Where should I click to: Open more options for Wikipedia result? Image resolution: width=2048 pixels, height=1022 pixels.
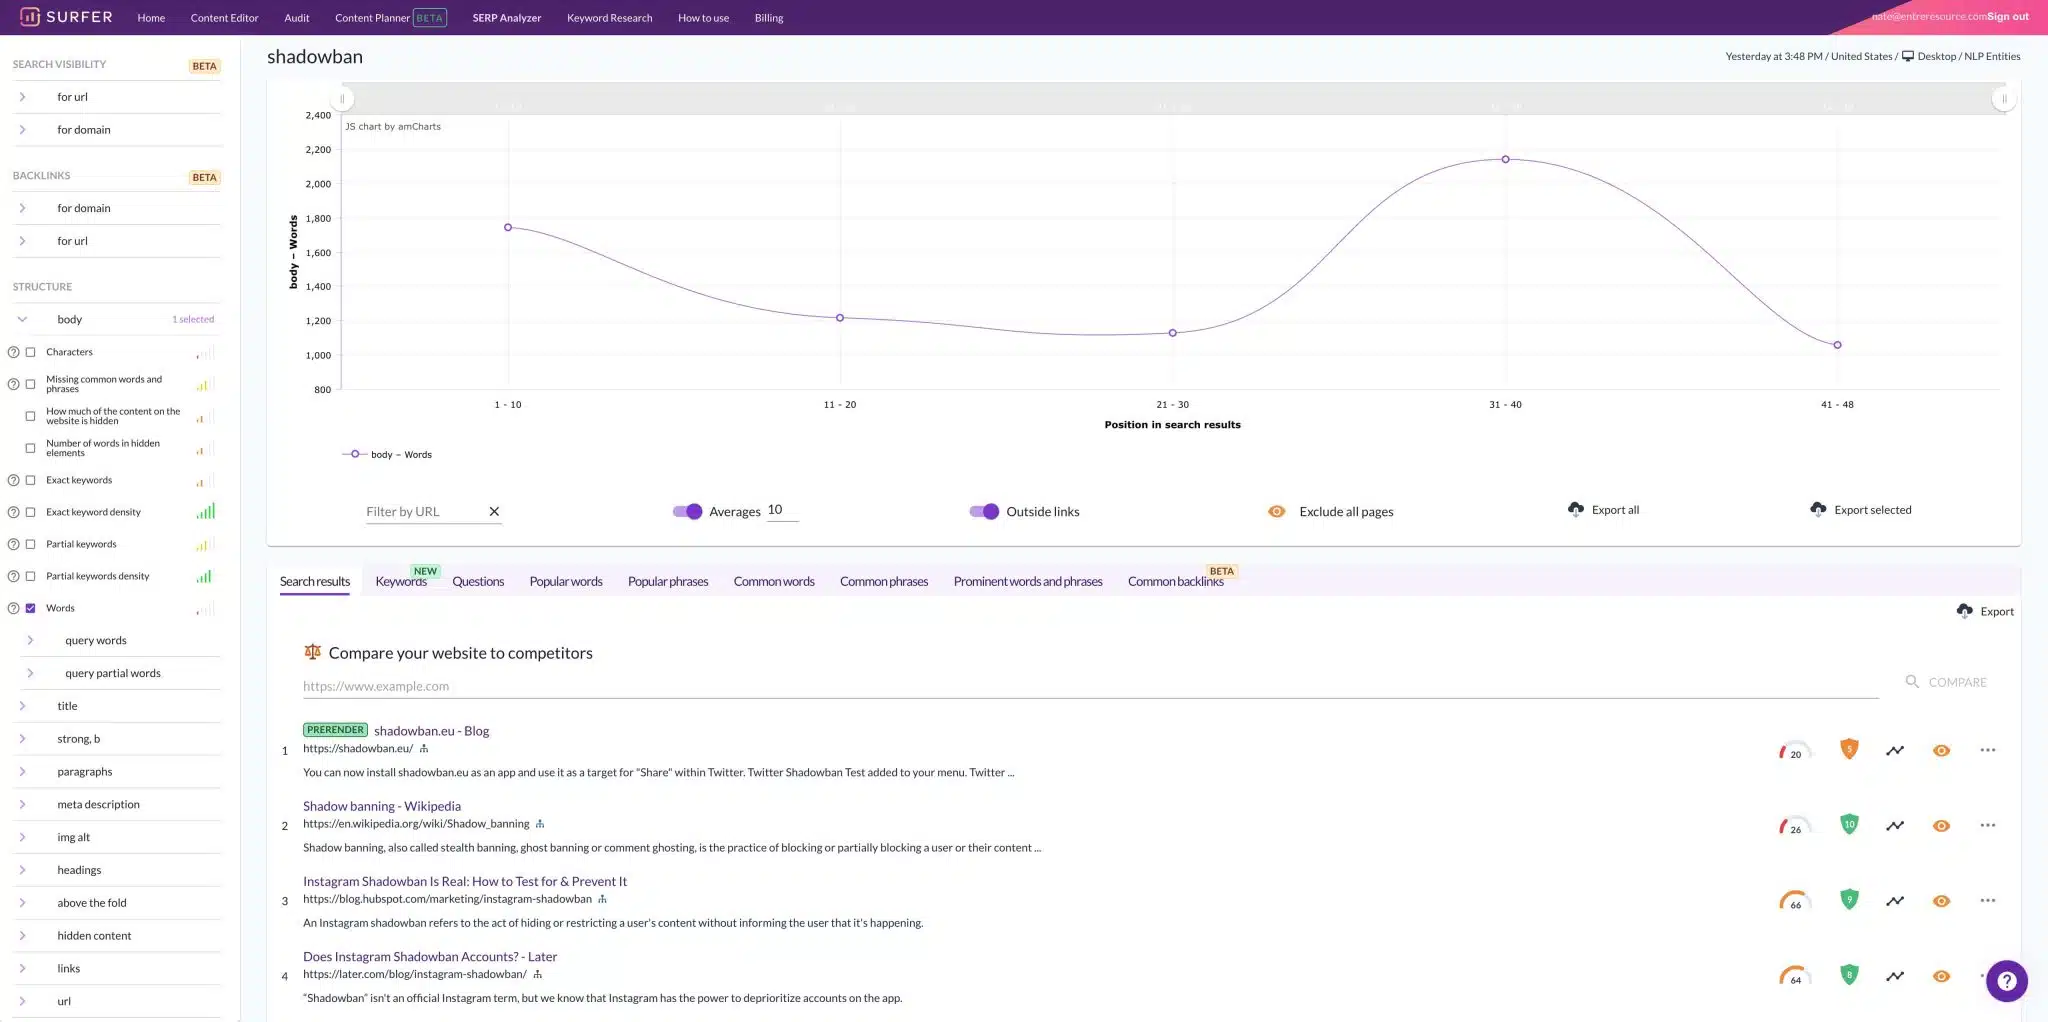[x=1987, y=825]
